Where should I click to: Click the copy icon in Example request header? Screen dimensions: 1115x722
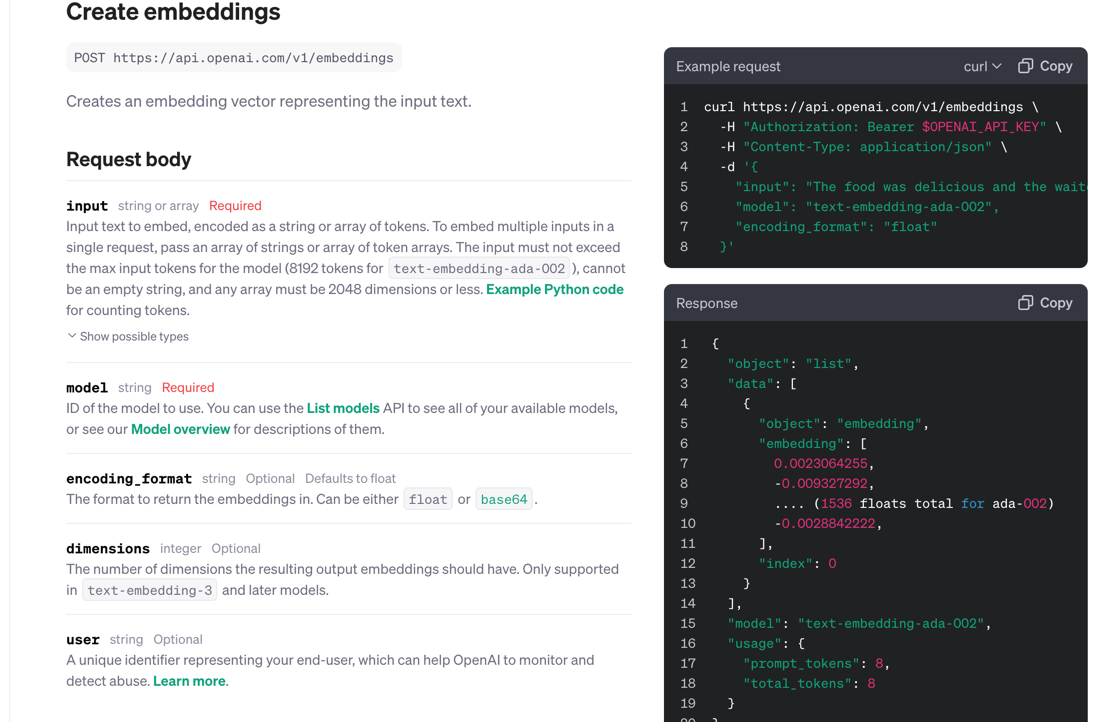(1025, 66)
